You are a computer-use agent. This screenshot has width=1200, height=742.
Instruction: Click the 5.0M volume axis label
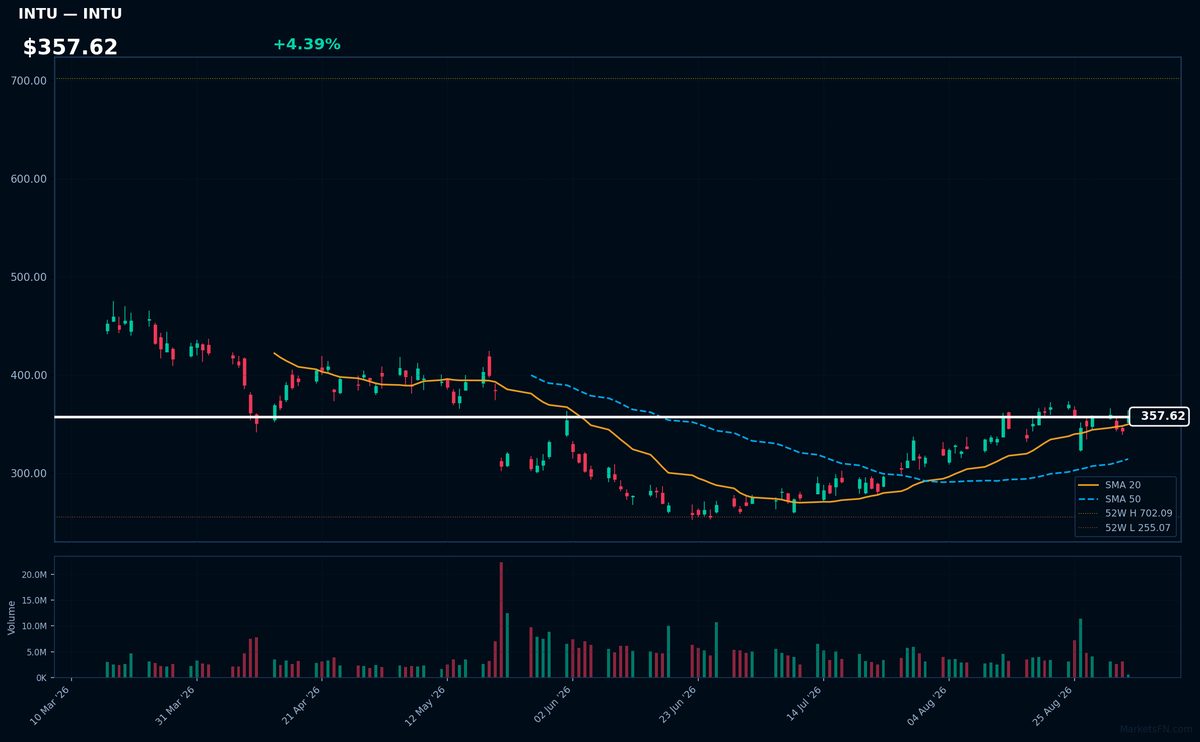click(35, 652)
